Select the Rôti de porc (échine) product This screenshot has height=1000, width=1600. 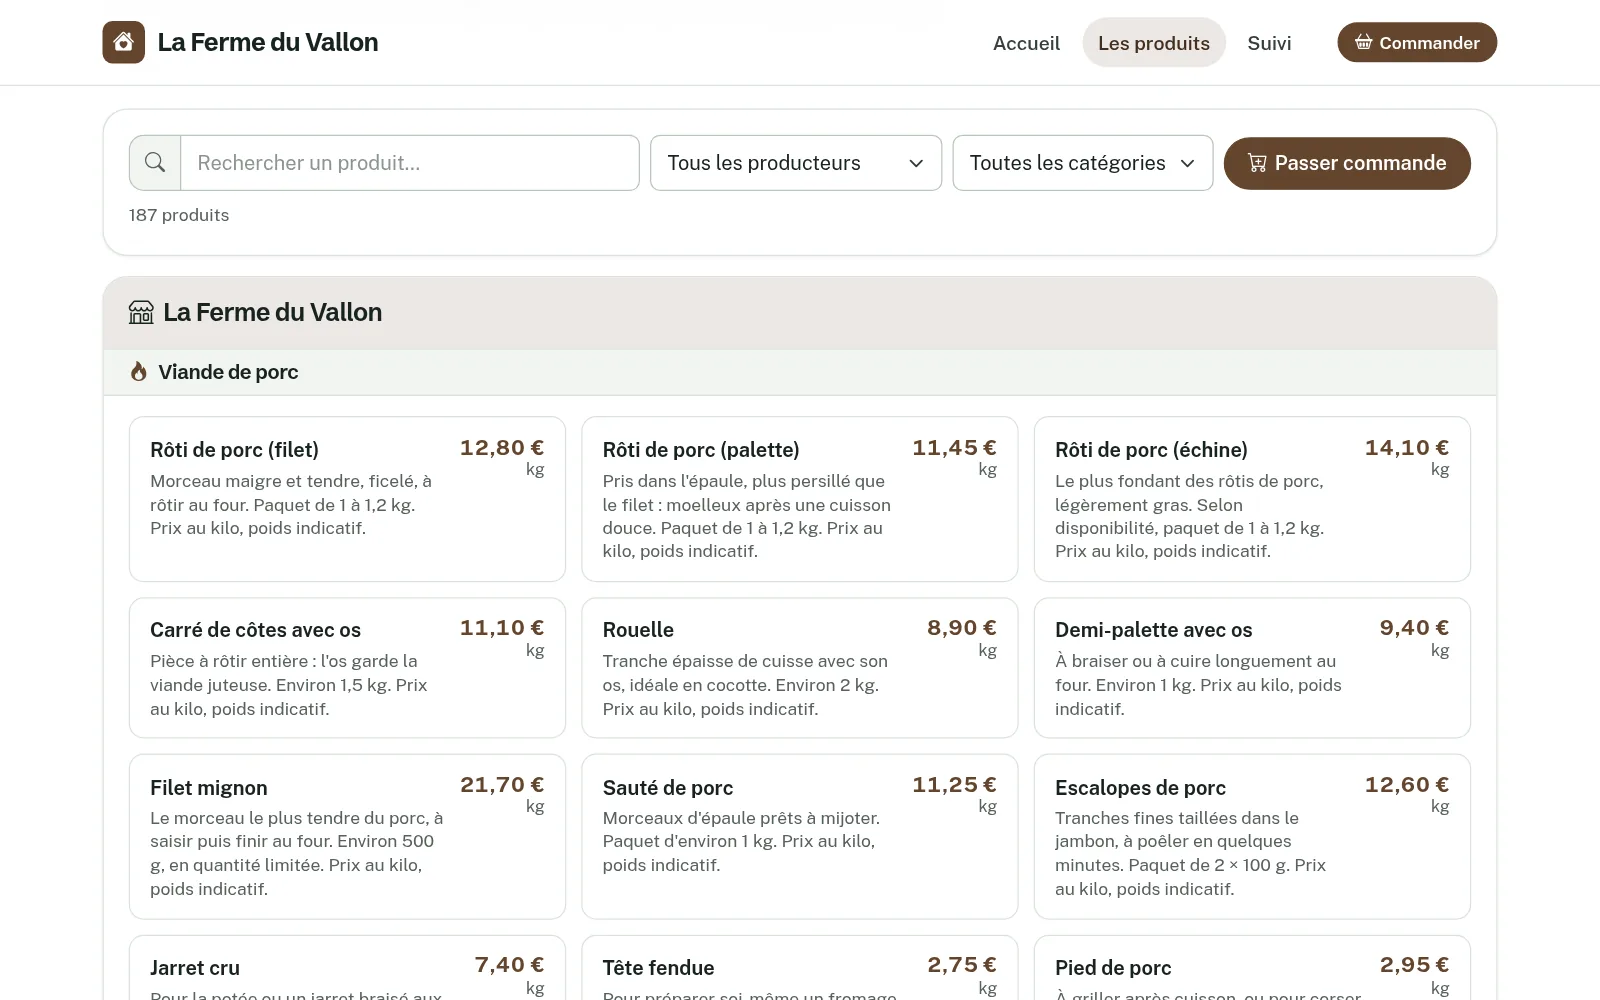click(x=1252, y=499)
